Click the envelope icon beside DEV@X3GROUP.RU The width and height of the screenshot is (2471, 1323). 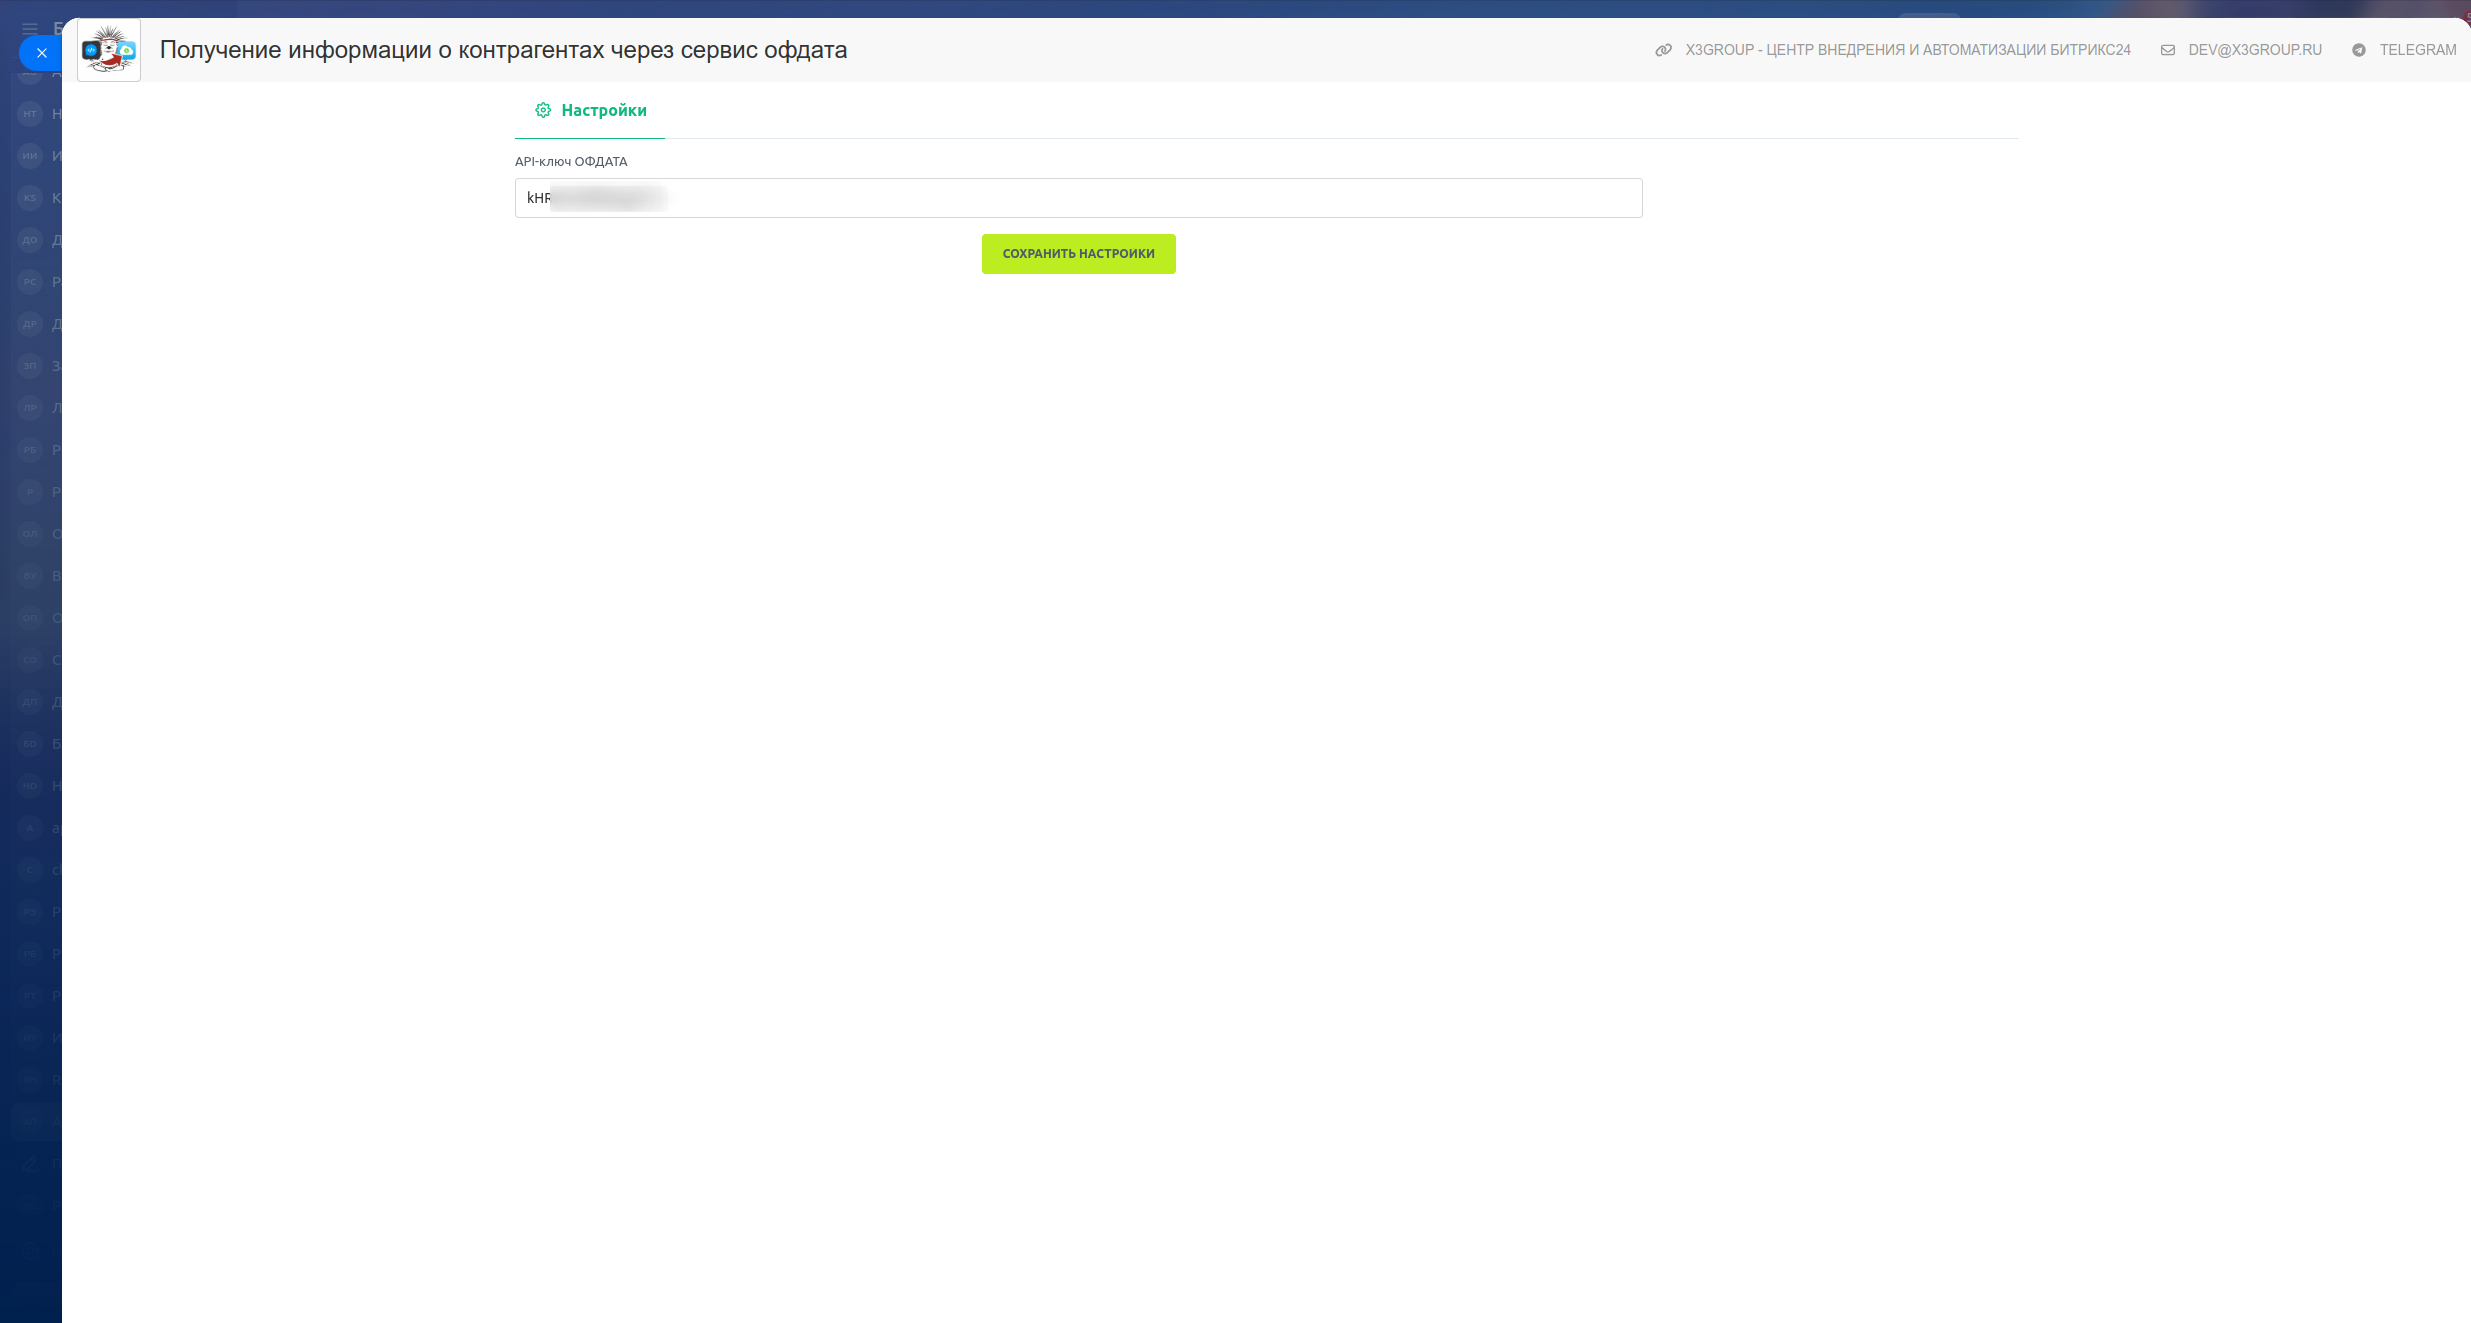coord(2167,50)
